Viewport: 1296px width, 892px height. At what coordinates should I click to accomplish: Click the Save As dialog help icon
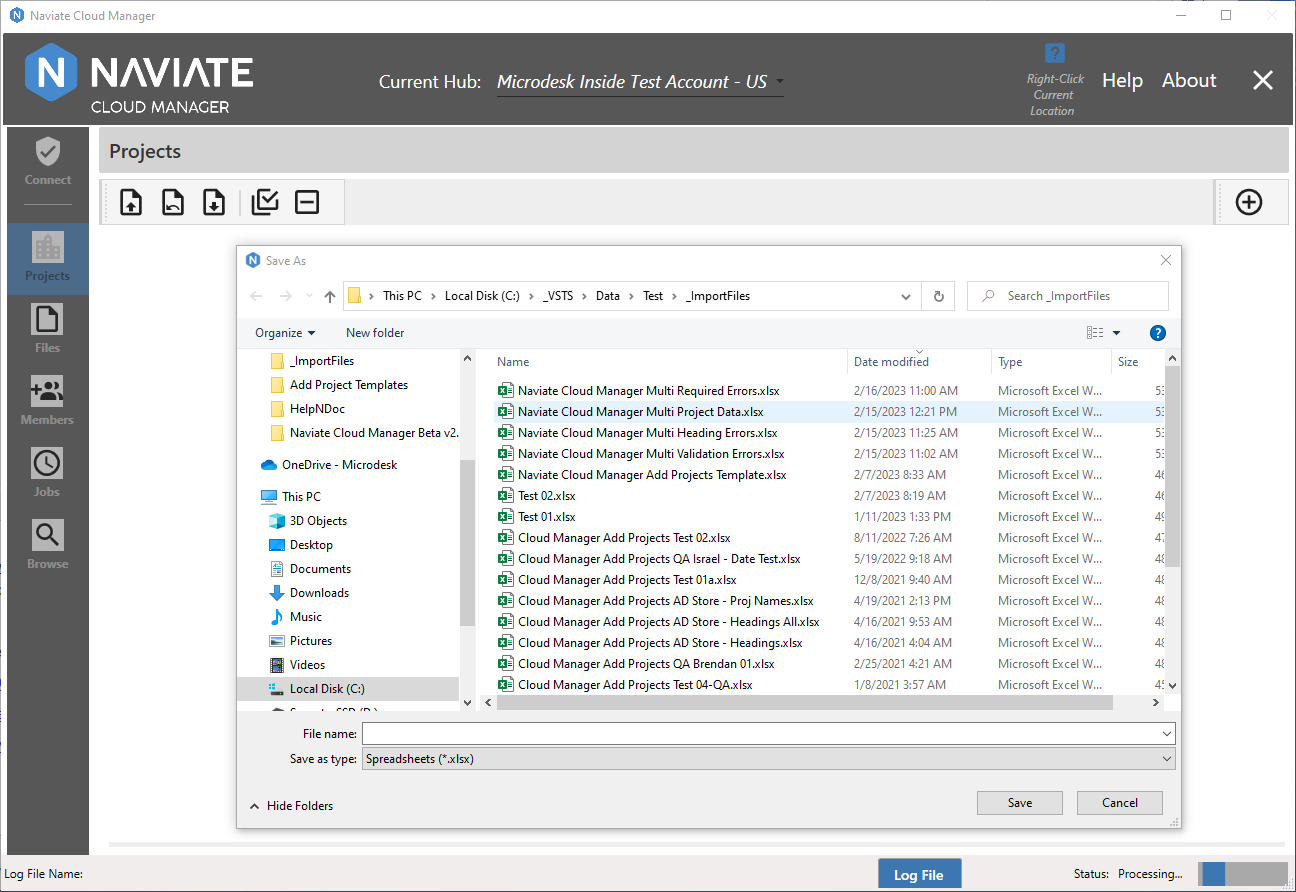[x=1158, y=333]
